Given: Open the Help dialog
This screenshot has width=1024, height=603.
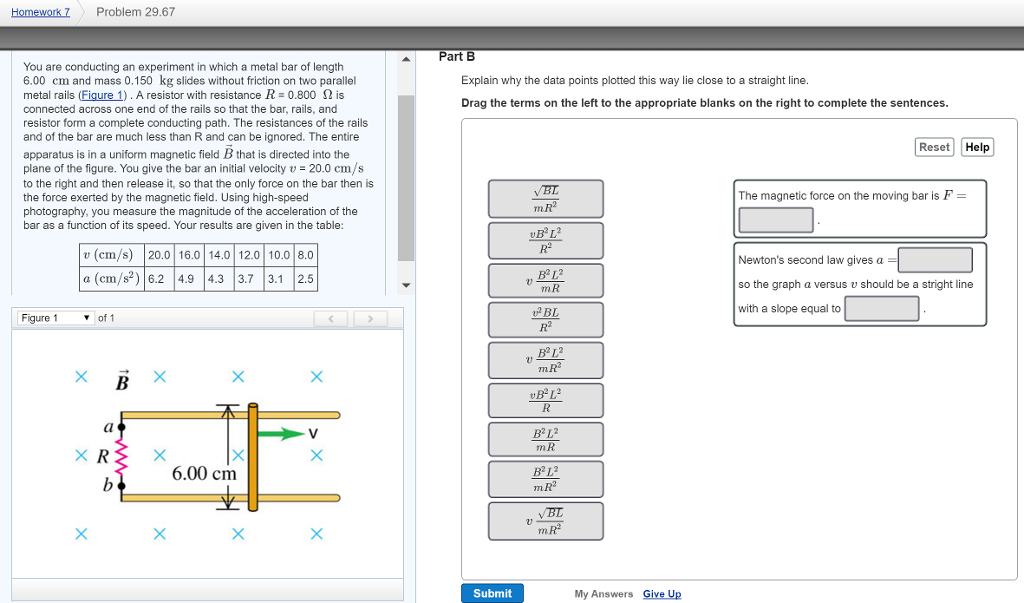Looking at the screenshot, I should [977, 147].
